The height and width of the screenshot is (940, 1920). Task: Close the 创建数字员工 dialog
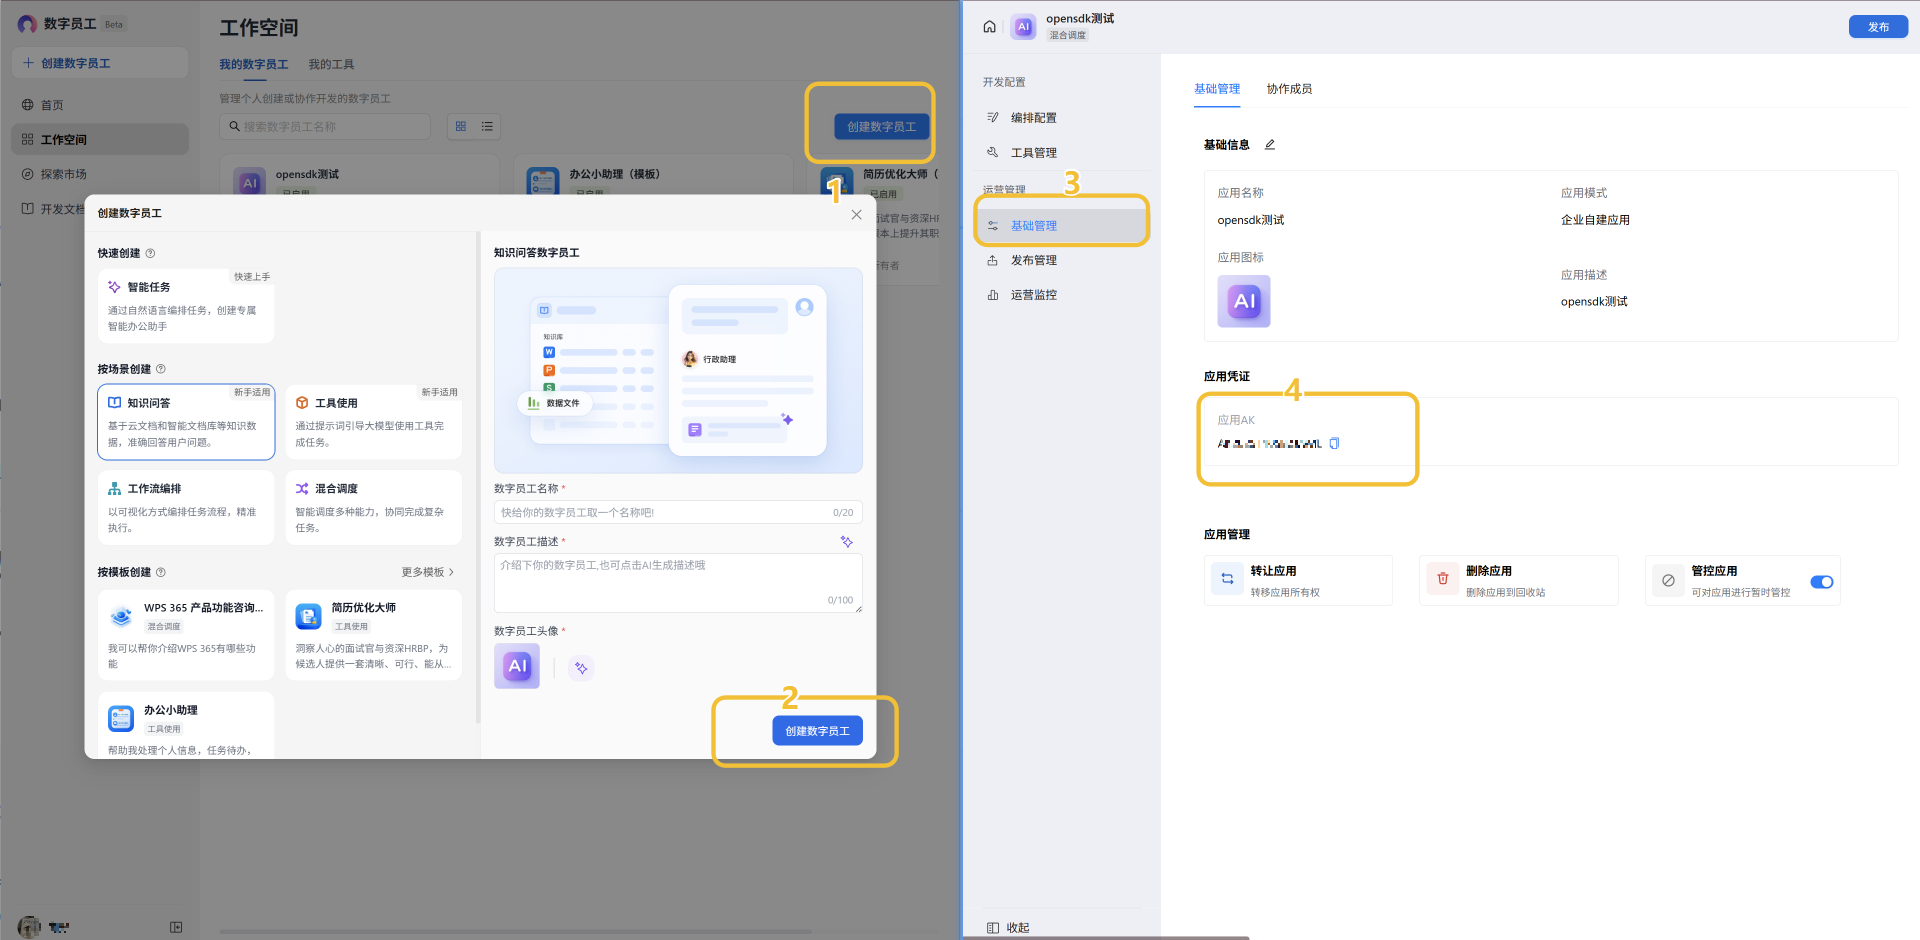tap(856, 215)
